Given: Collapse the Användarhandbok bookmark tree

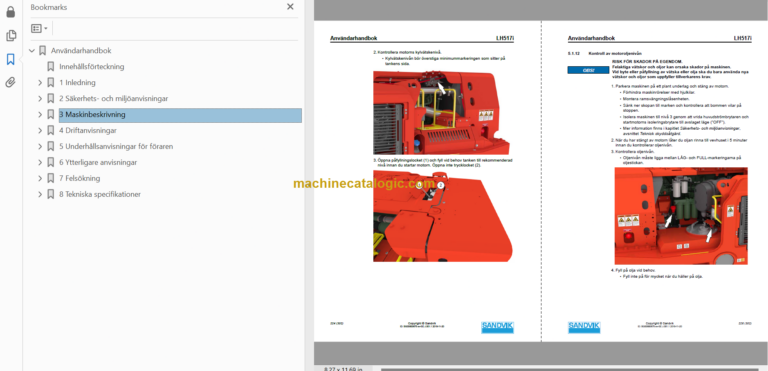Looking at the screenshot, I should (32, 50).
